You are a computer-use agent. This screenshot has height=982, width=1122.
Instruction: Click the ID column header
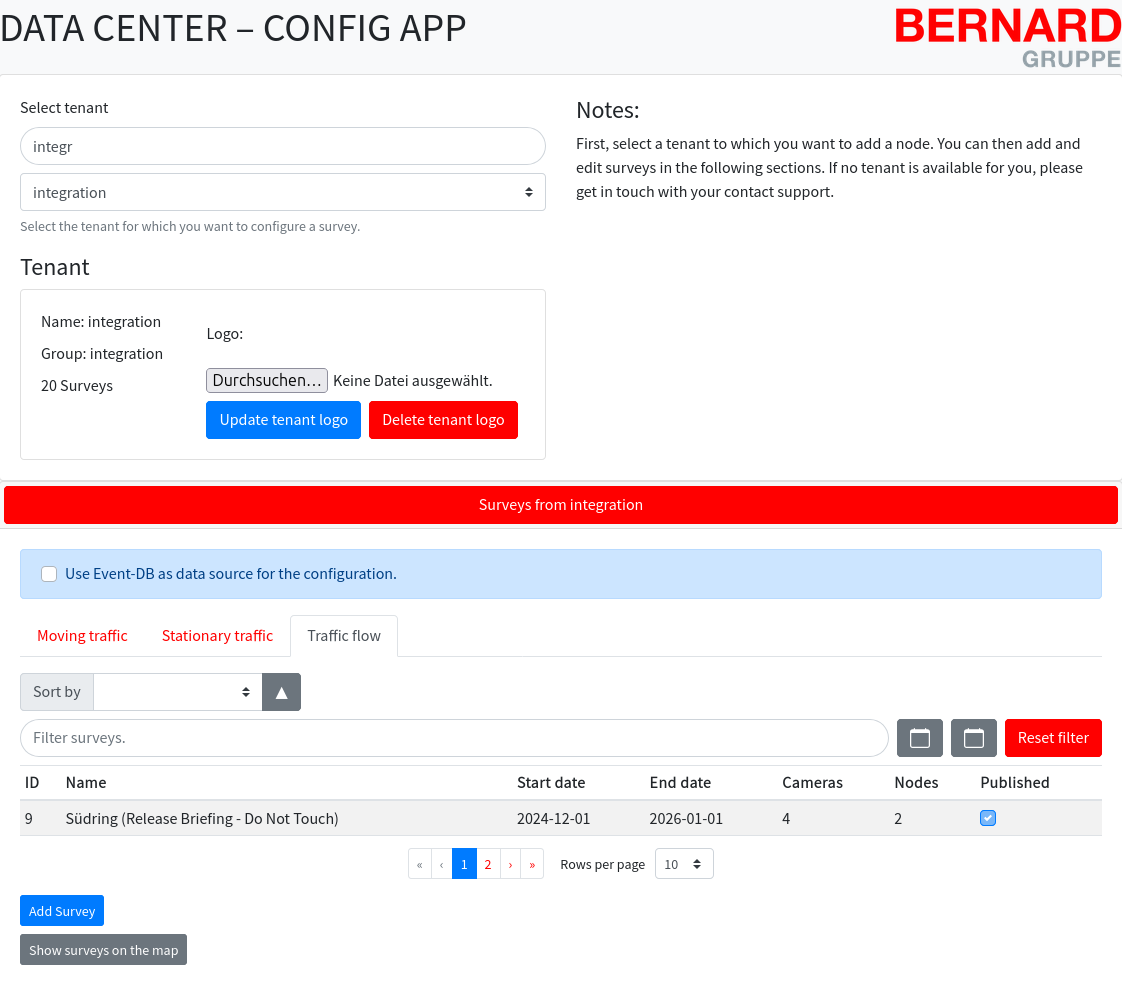coord(32,782)
